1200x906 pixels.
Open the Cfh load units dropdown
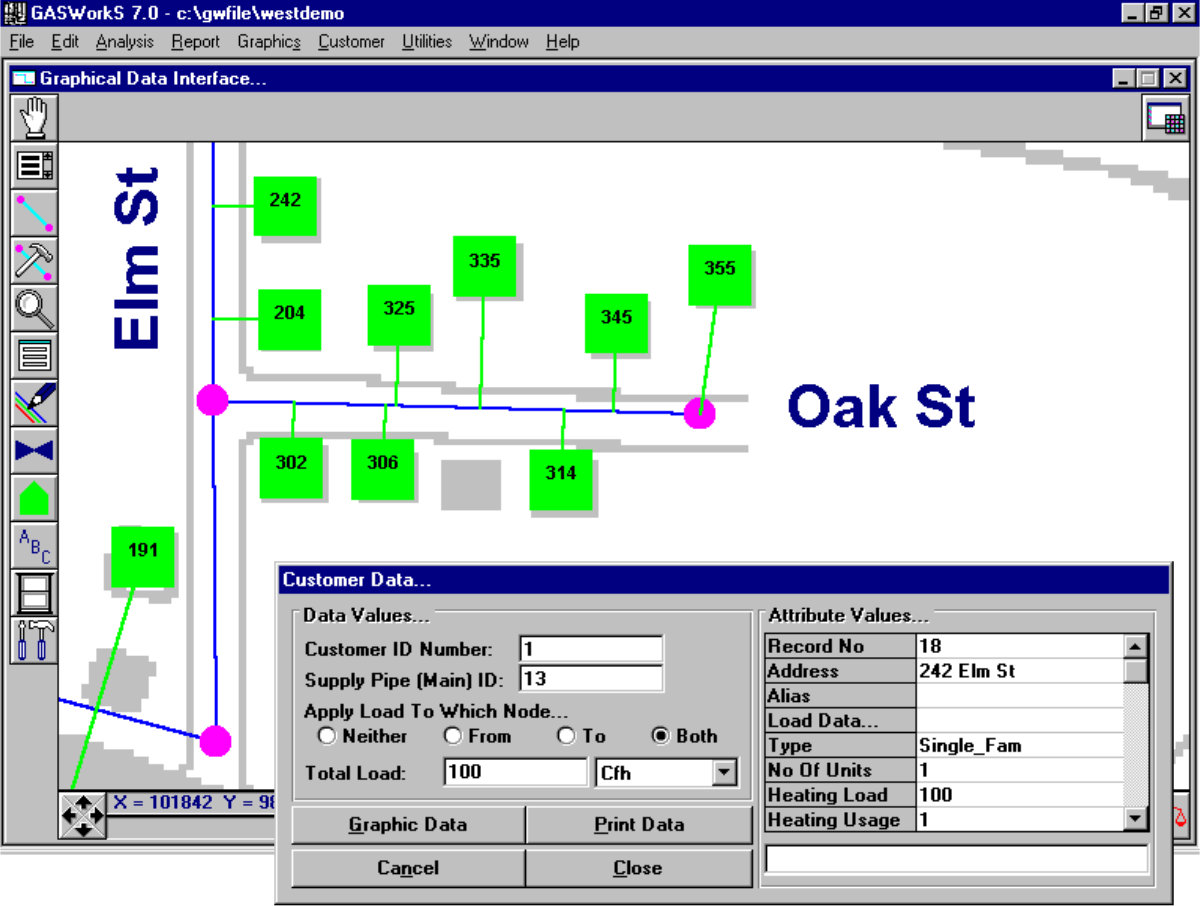[x=725, y=773]
